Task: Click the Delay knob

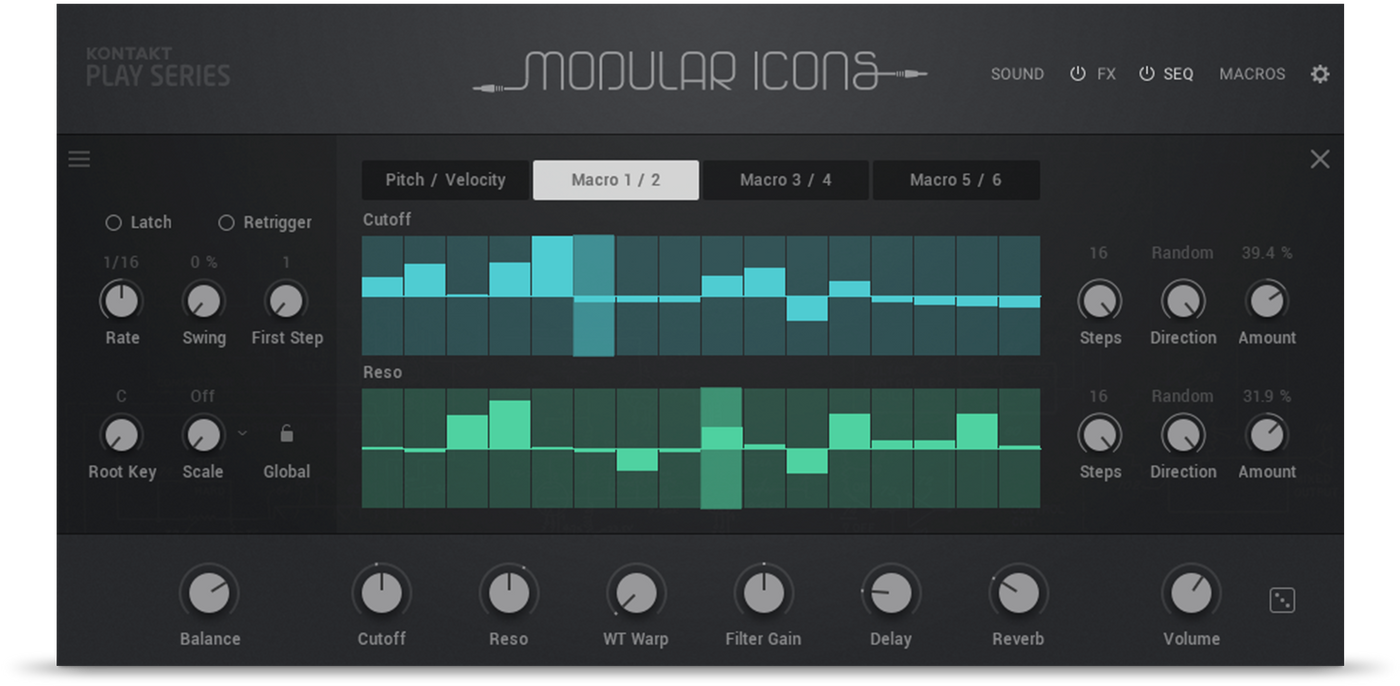Action: 890,594
